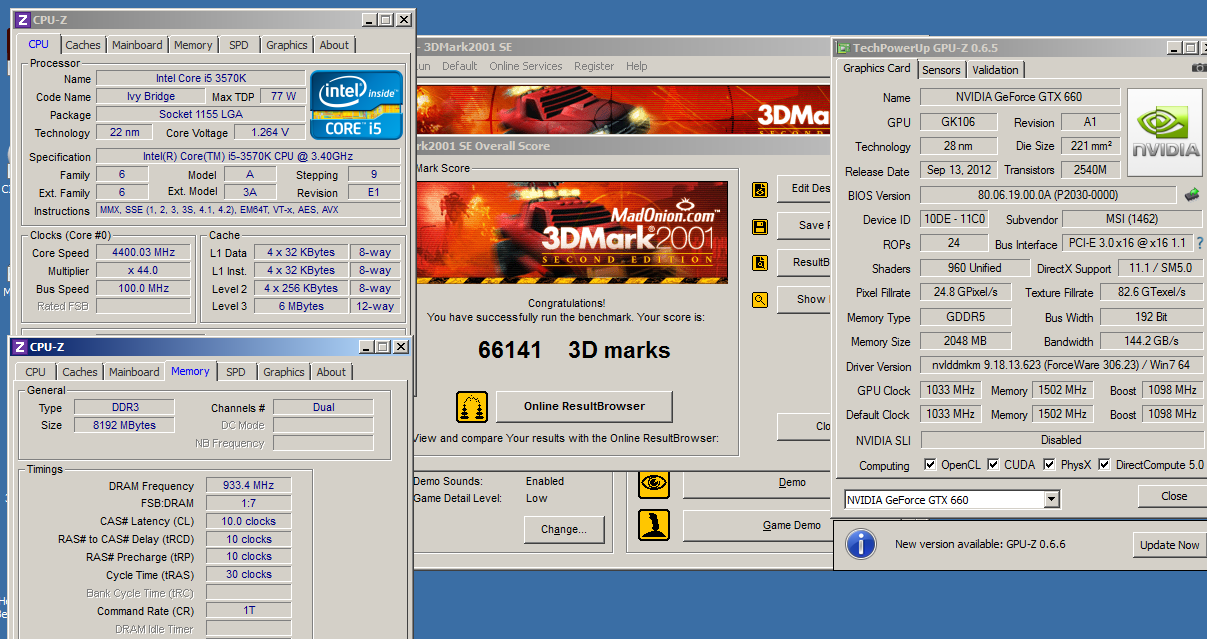Open the SPD tab in top CPU-Z window
Image resolution: width=1207 pixels, height=639 pixels.
tap(239, 45)
